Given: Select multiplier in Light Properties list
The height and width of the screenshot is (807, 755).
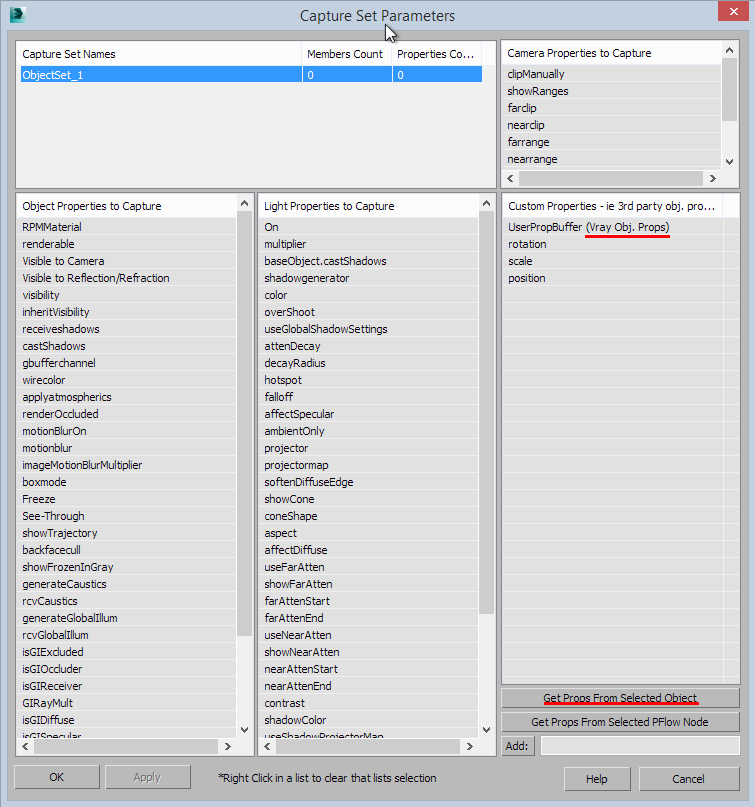Looking at the screenshot, I should 285,244.
